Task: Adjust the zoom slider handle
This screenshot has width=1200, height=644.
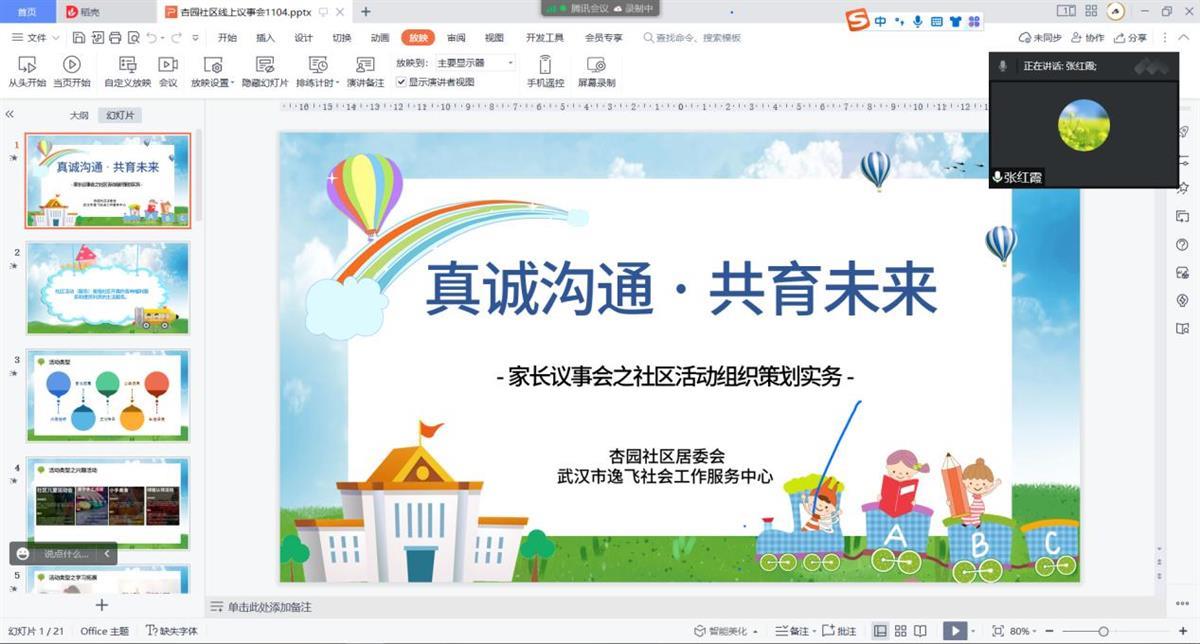Action: point(1103,631)
